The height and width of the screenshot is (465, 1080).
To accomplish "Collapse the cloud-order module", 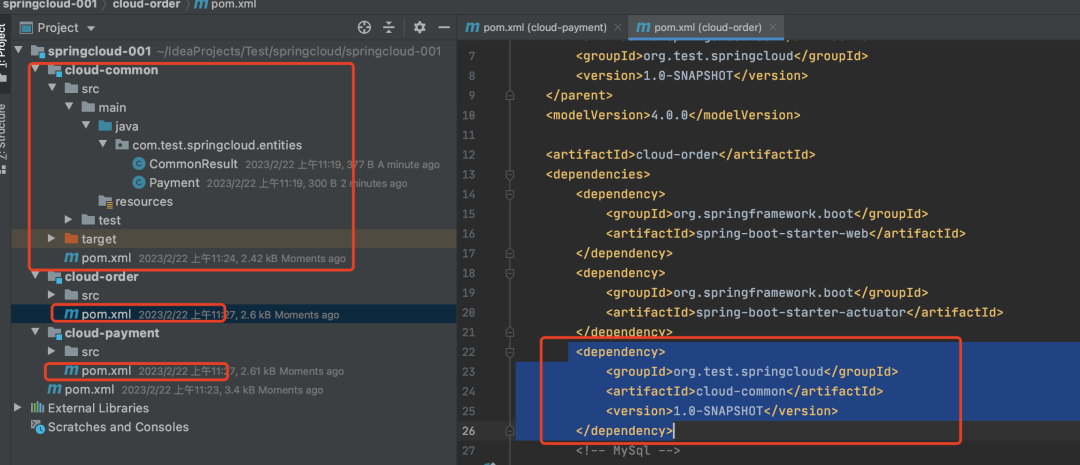I will click(36, 276).
